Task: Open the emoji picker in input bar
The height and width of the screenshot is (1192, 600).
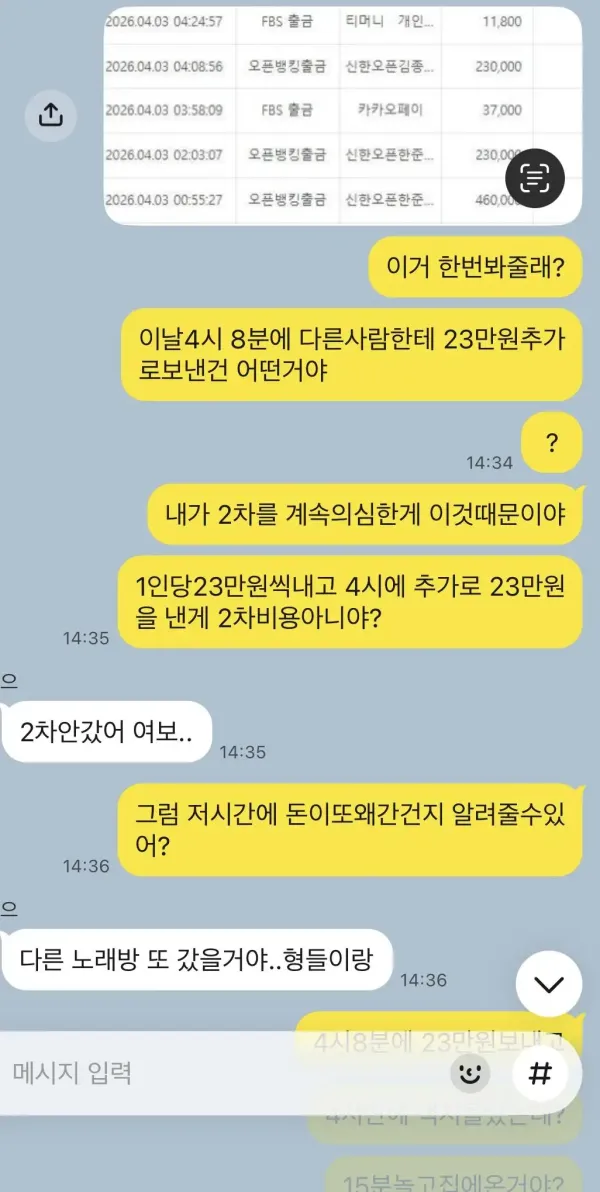Action: (470, 1073)
